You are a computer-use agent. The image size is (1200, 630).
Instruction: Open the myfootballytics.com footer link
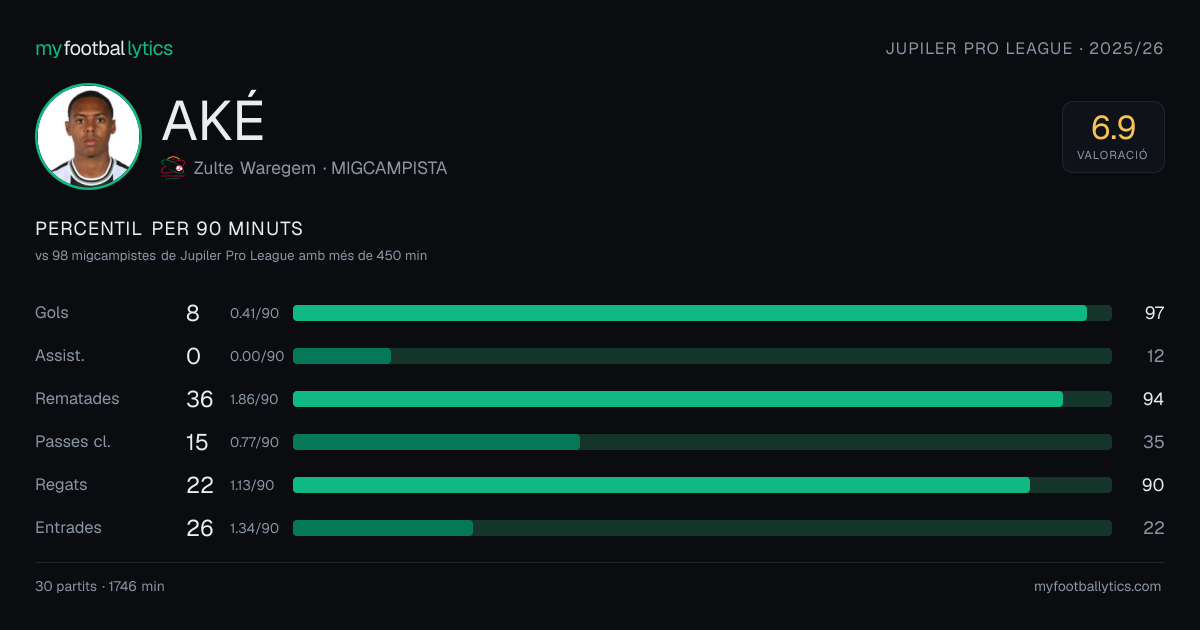pyautogui.click(x=1097, y=586)
